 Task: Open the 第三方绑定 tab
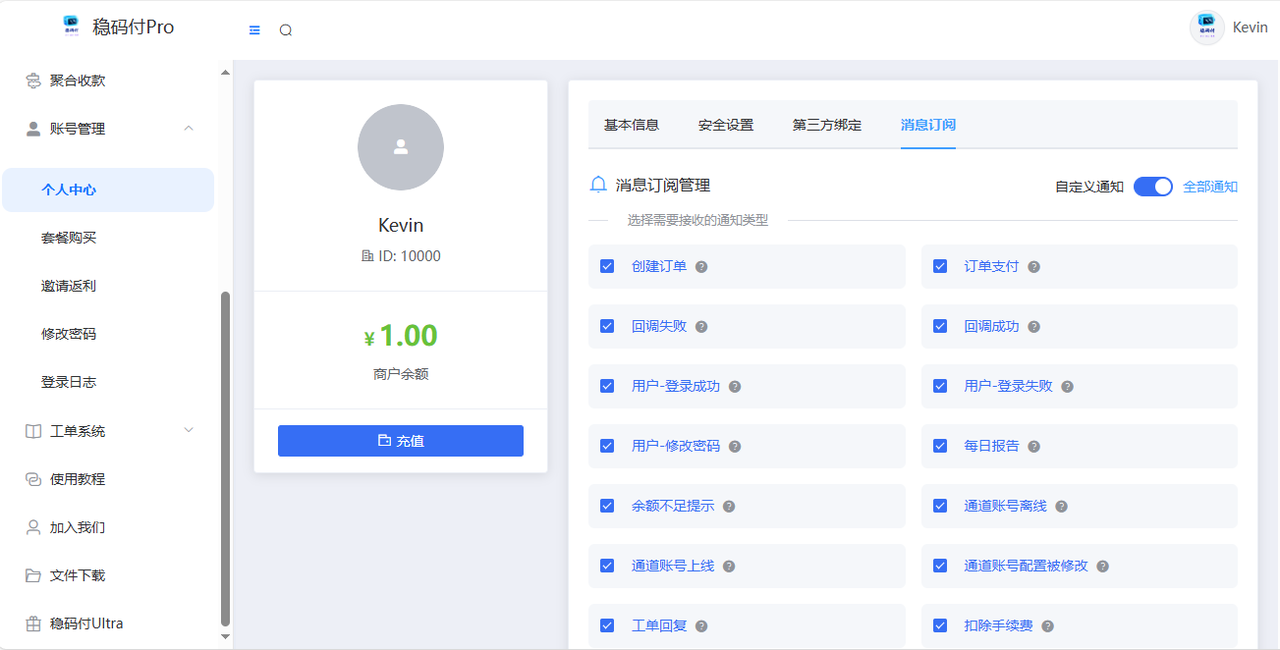click(x=827, y=125)
